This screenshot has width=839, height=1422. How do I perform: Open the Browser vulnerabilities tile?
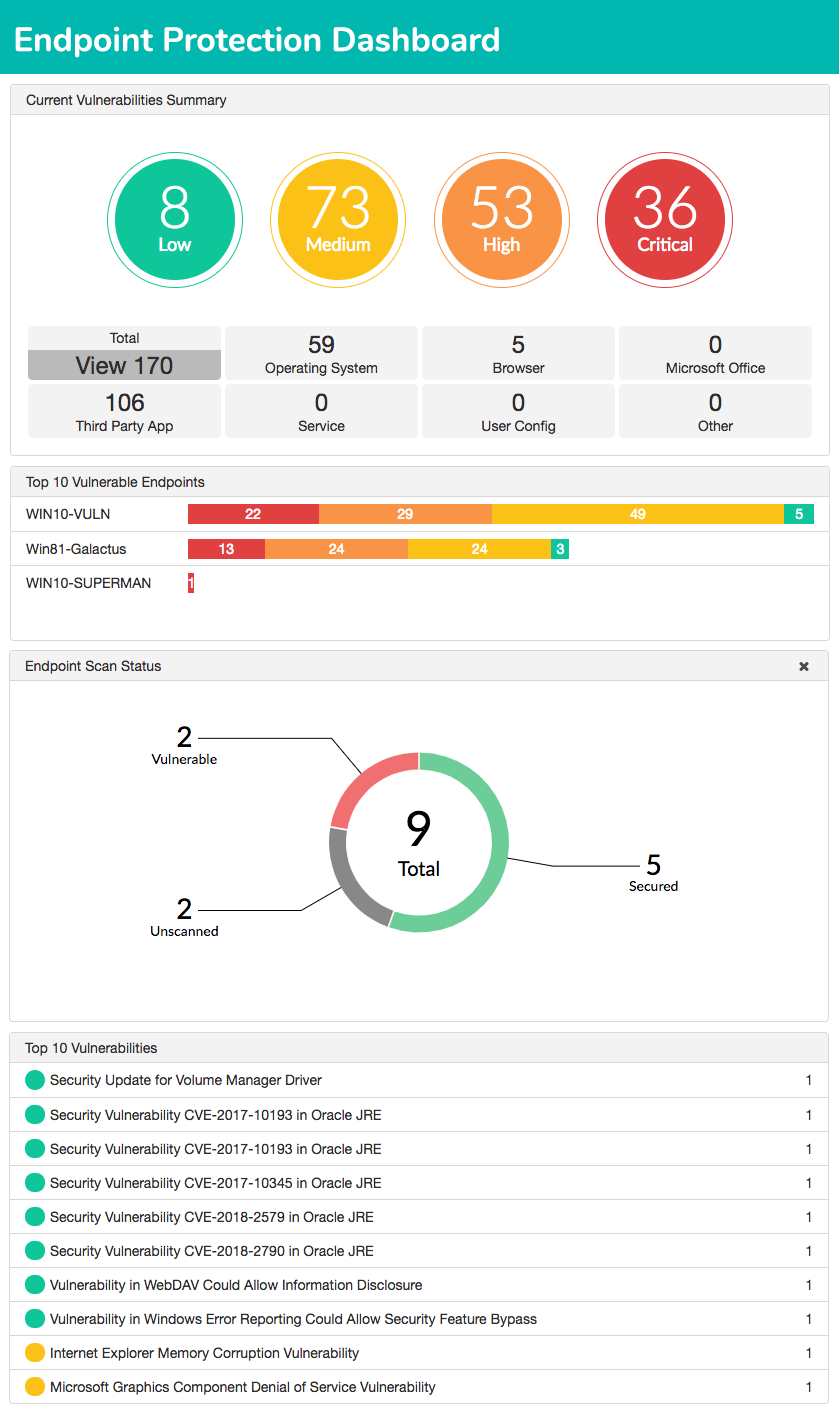[518, 354]
